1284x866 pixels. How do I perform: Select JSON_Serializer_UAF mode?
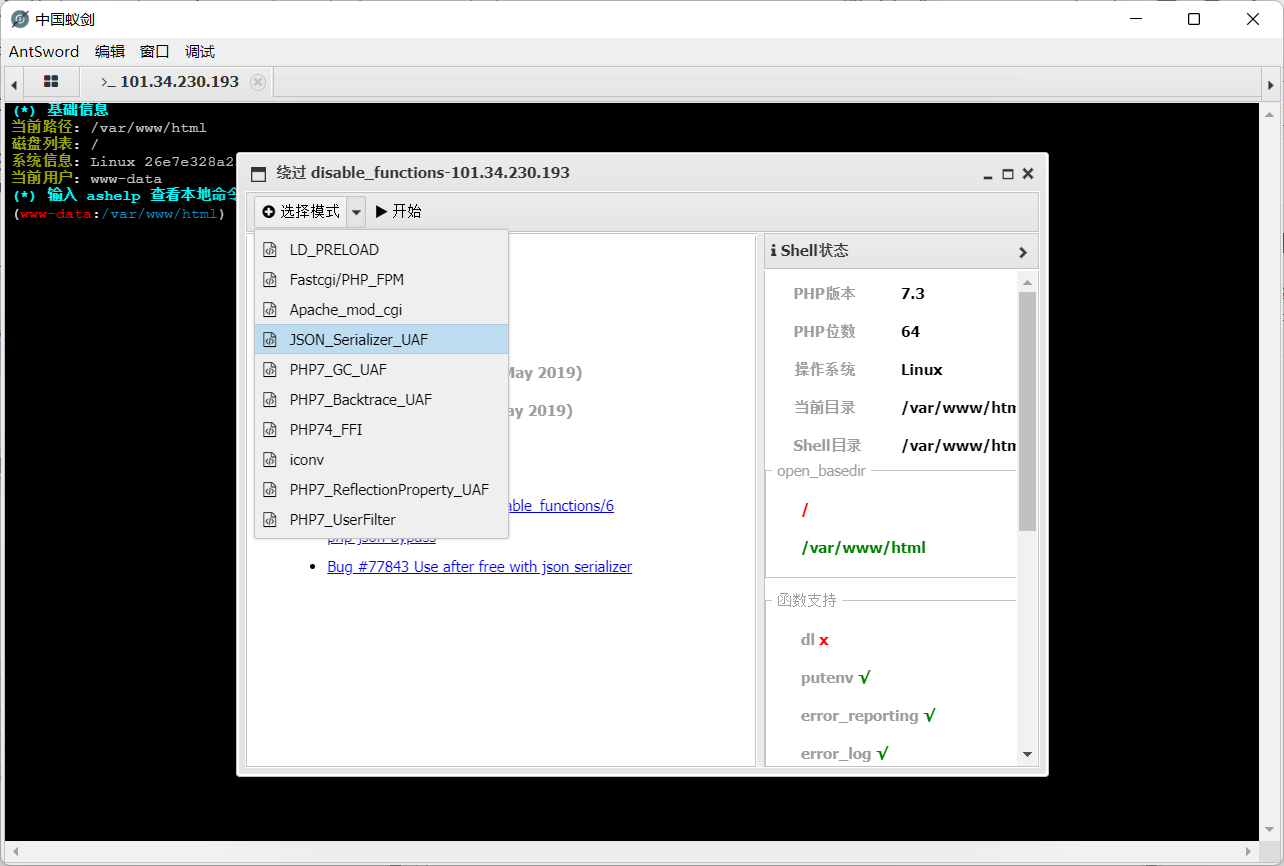(381, 340)
